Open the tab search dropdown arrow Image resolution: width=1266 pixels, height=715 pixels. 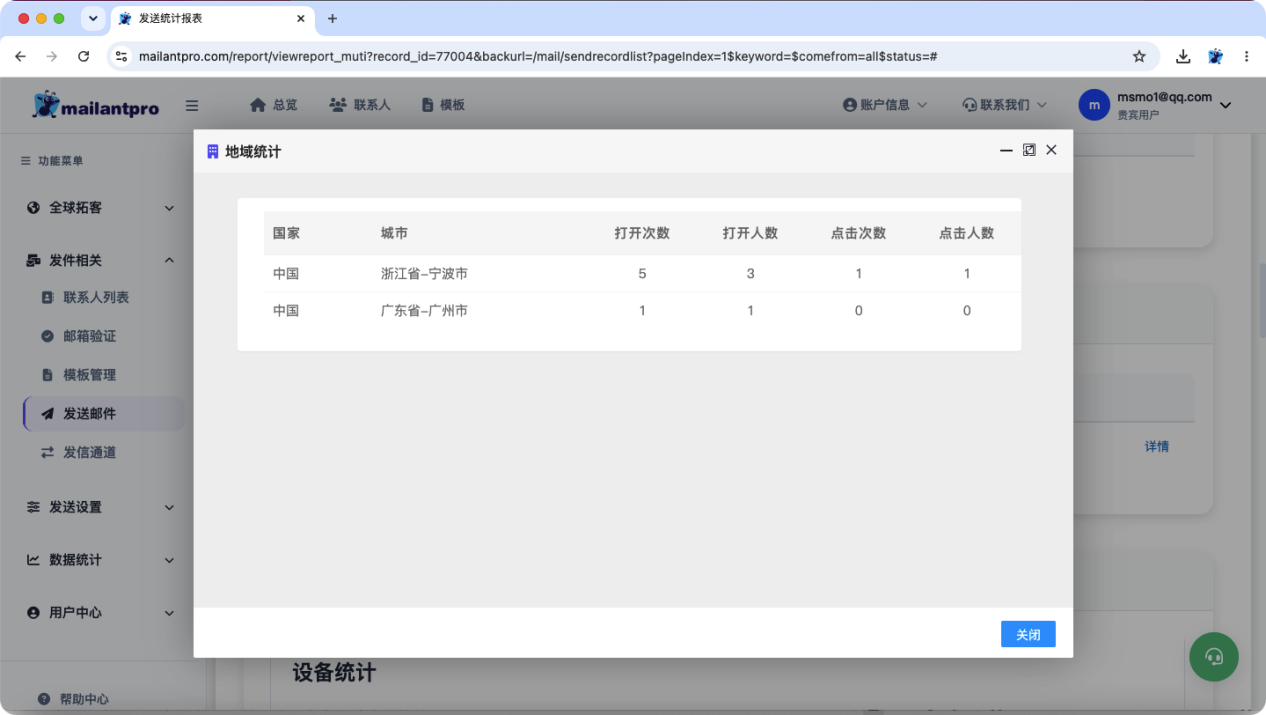tap(93, 19)
